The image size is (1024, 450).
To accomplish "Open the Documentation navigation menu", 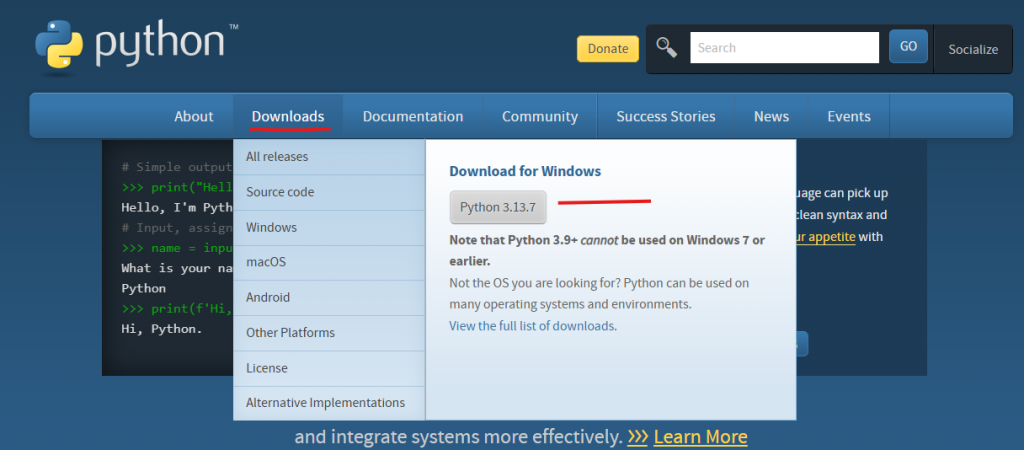I will (x=413, y=116).
